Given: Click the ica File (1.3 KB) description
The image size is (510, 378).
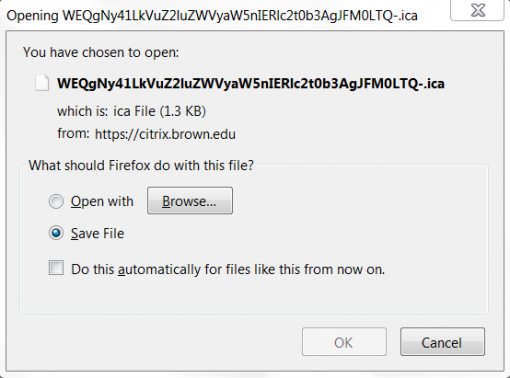Looking at the screenshot, I should [160, 111].
